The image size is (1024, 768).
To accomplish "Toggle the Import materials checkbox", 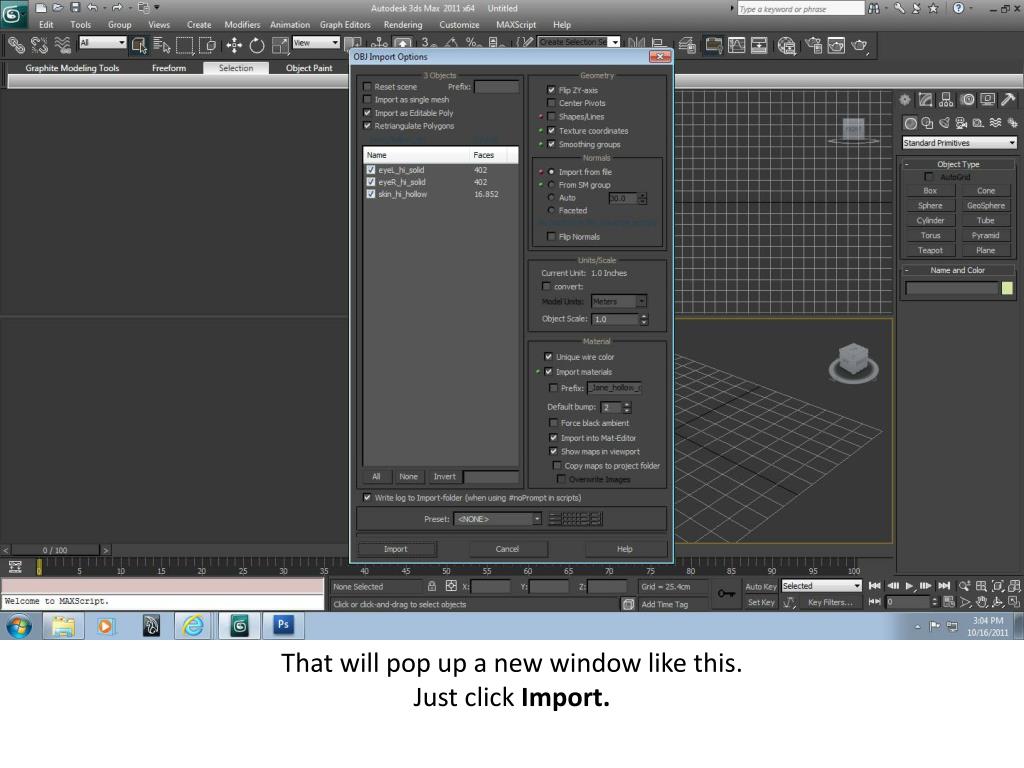I will (x=549, y=372).
